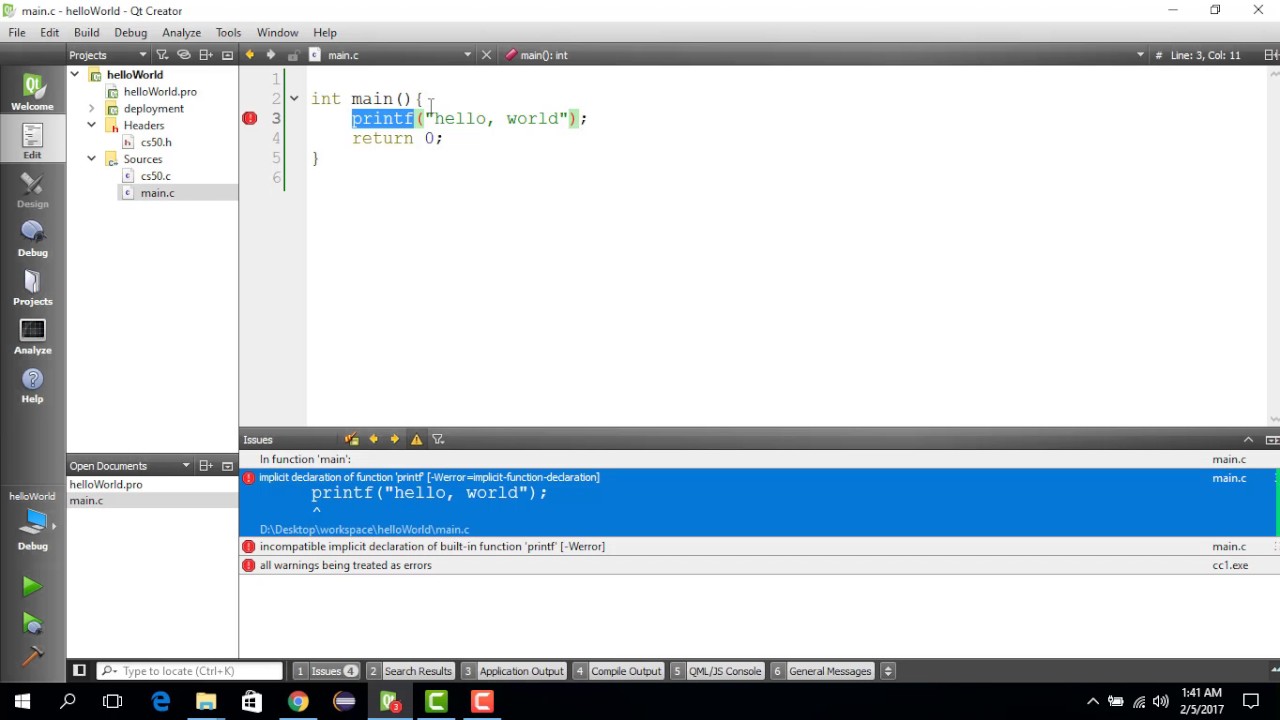Close the main.c document
This screenshot has height=720, width=1280.
click(486, 55)
